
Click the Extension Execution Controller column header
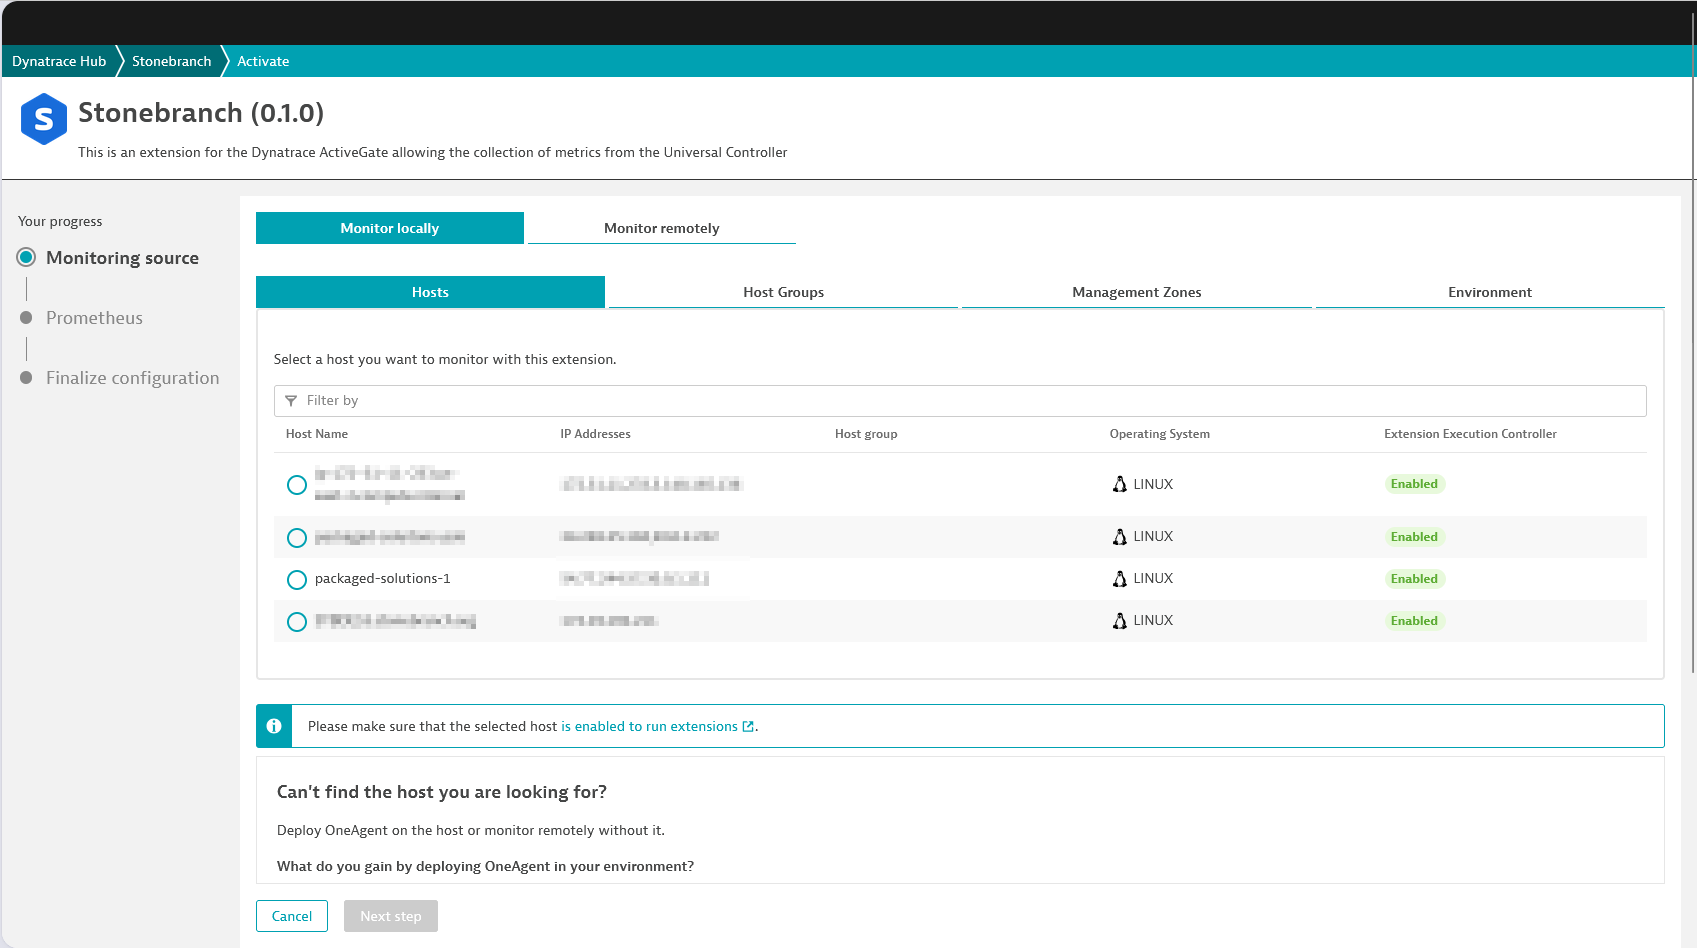click(1470, 434)
